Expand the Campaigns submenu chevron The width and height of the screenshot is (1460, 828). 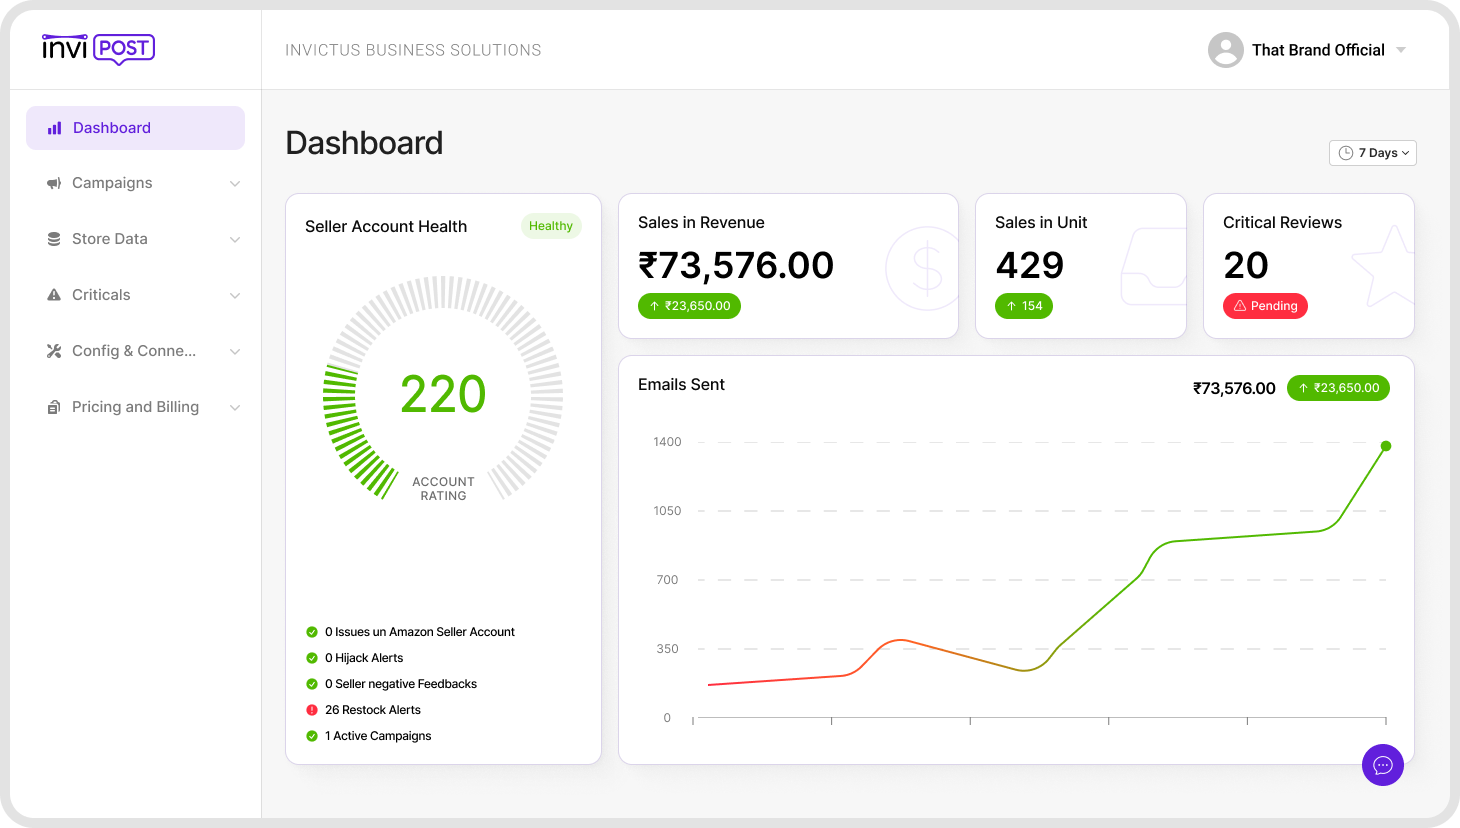click(235, 183)
